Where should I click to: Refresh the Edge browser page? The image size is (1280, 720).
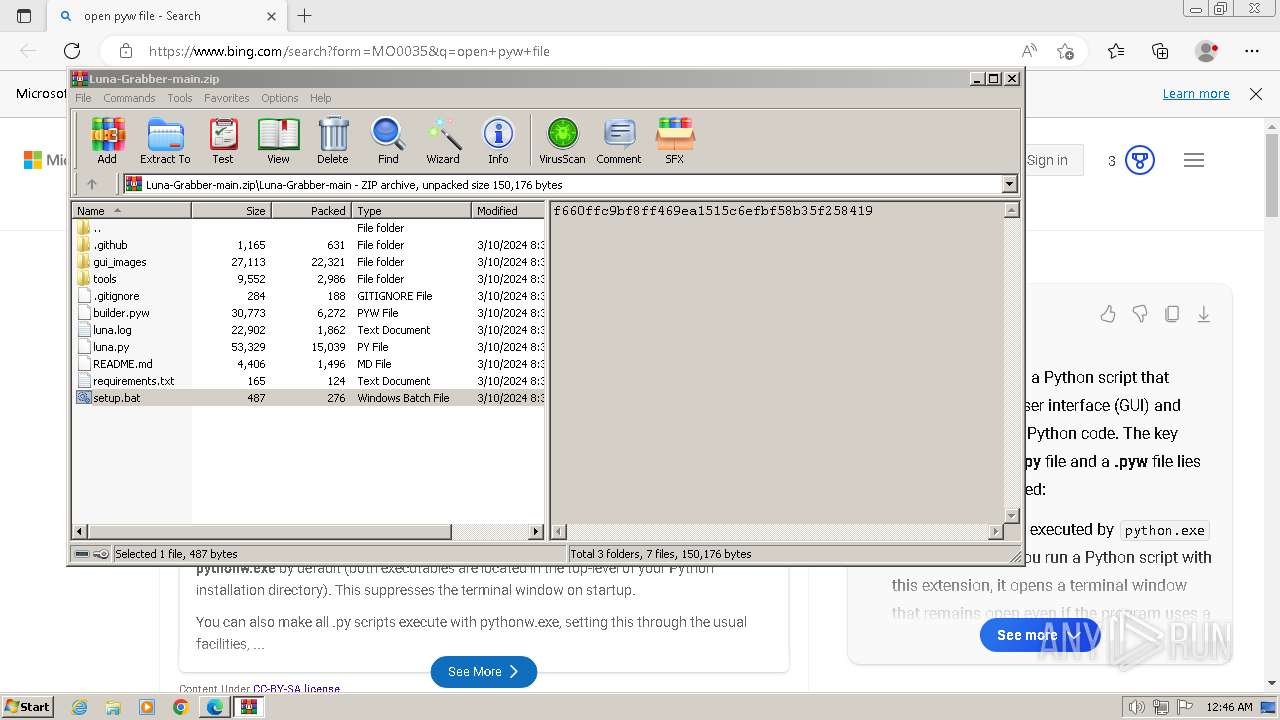(72, 51)
